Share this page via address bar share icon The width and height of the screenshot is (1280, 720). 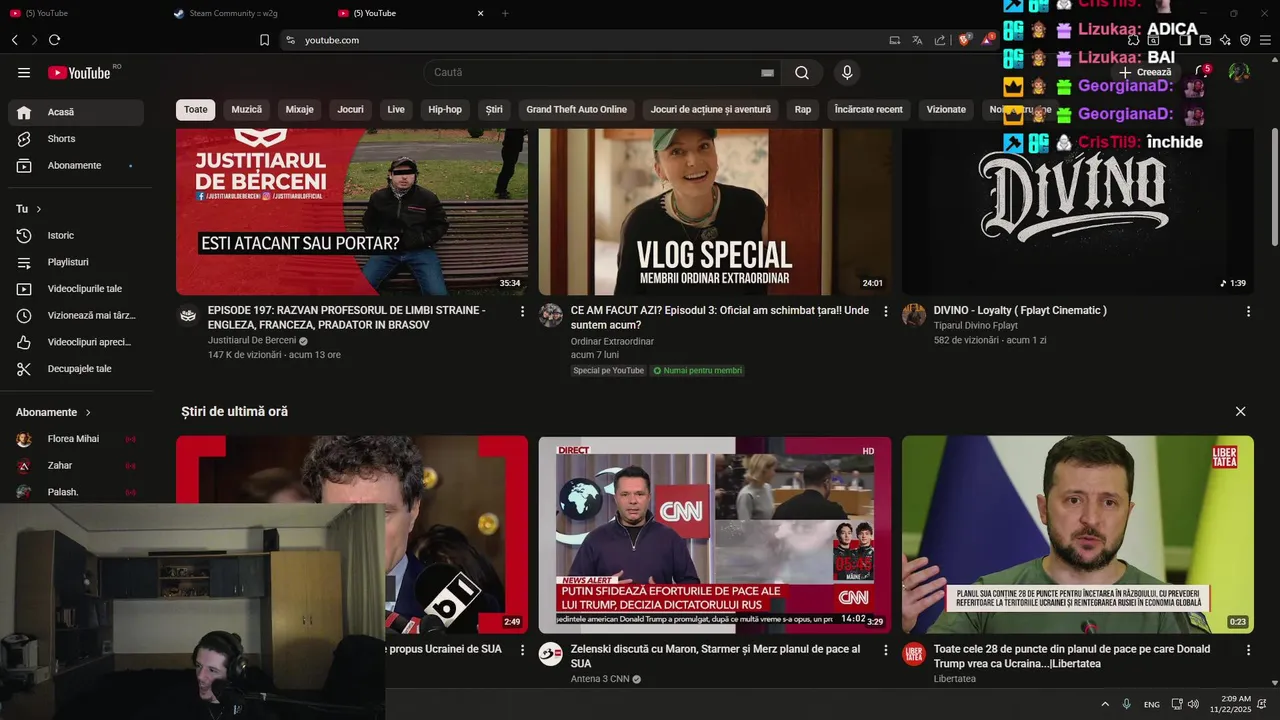[x=940, y=40]
